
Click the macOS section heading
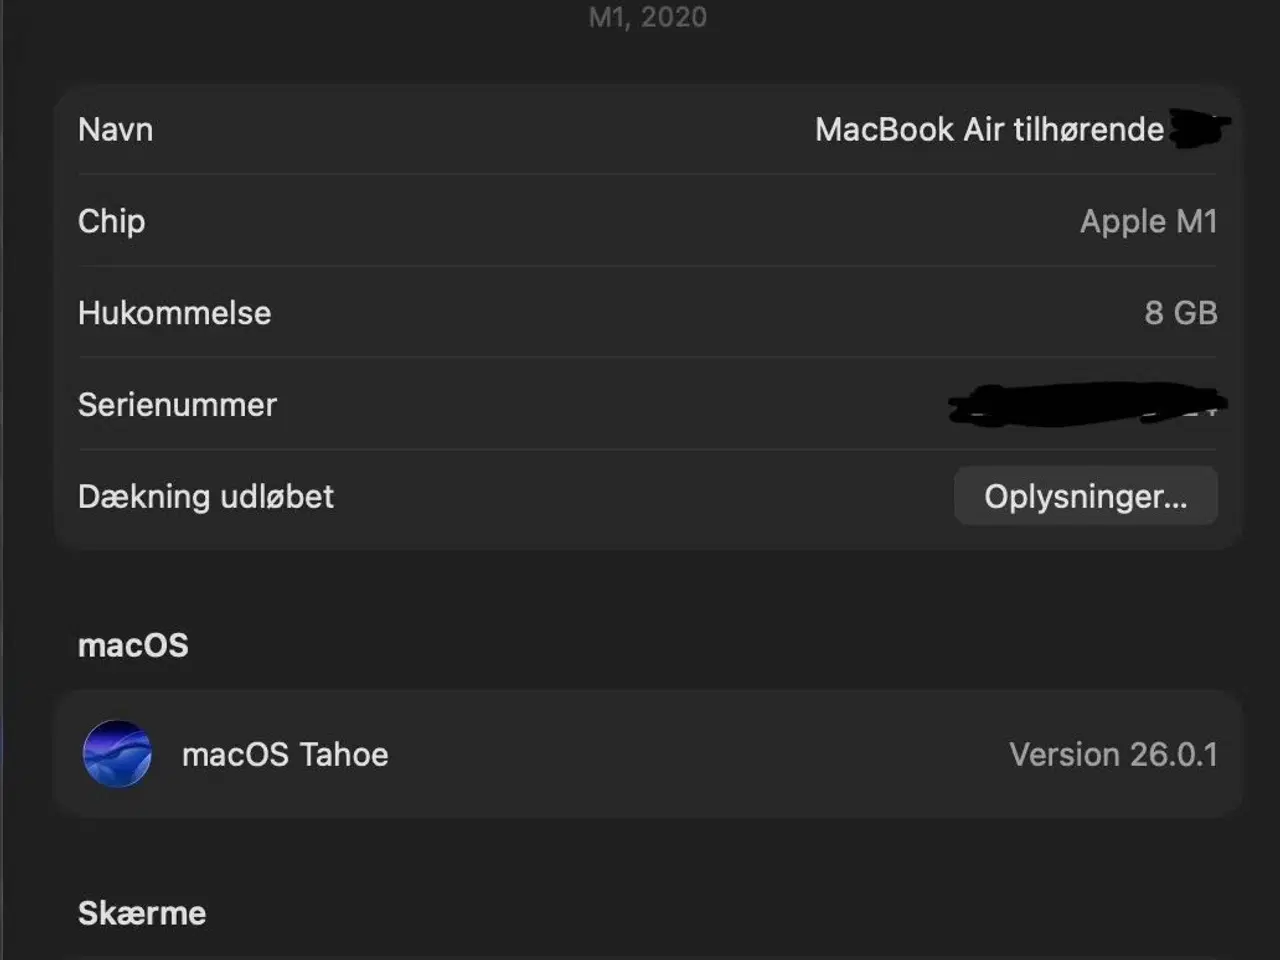coord(133,645)
